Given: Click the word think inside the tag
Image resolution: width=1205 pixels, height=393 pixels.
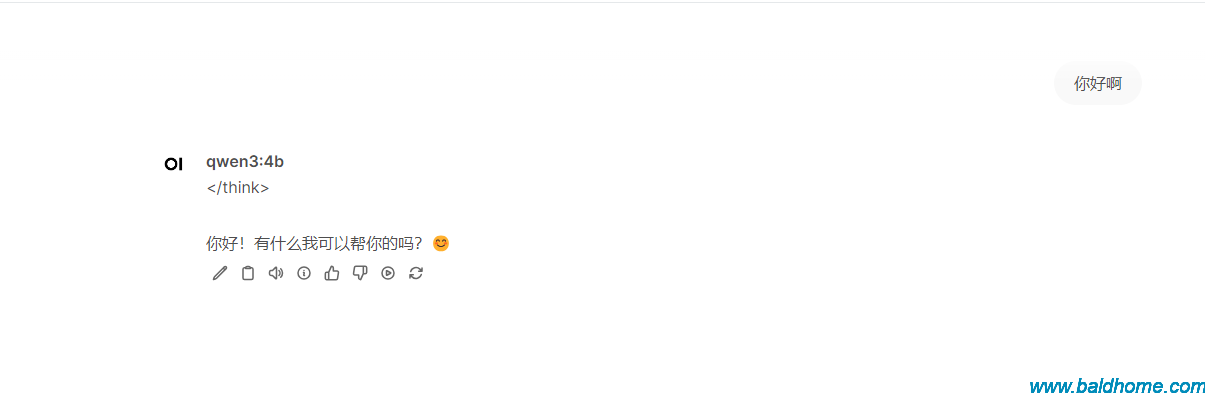Looking at the screenshot, I should [241, 188].
